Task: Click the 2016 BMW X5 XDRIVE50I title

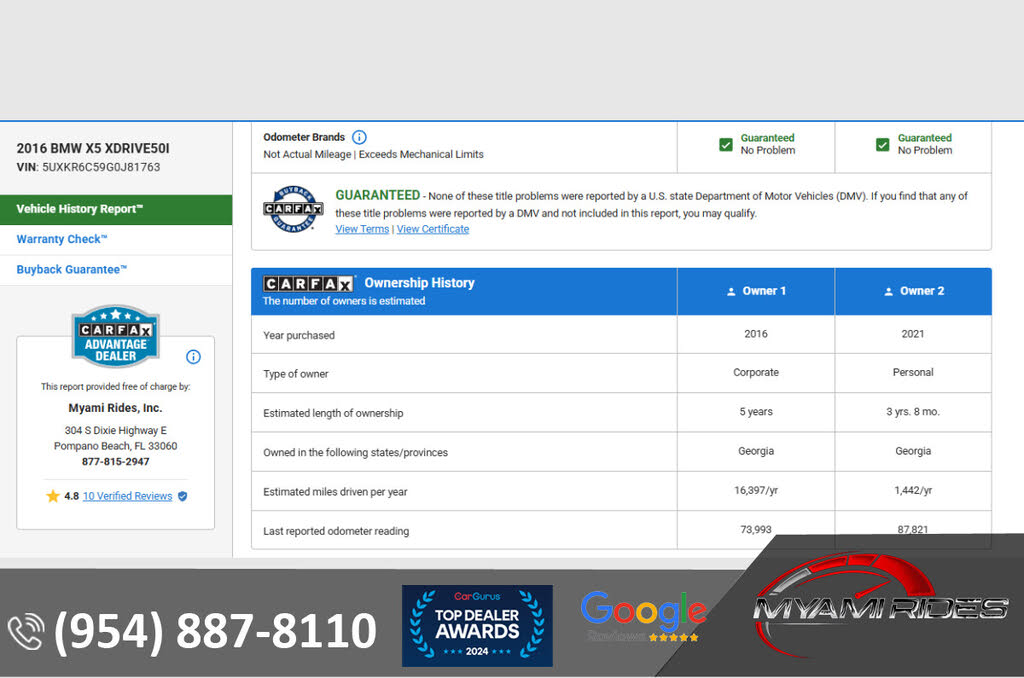Action: [x=93, y=148]
